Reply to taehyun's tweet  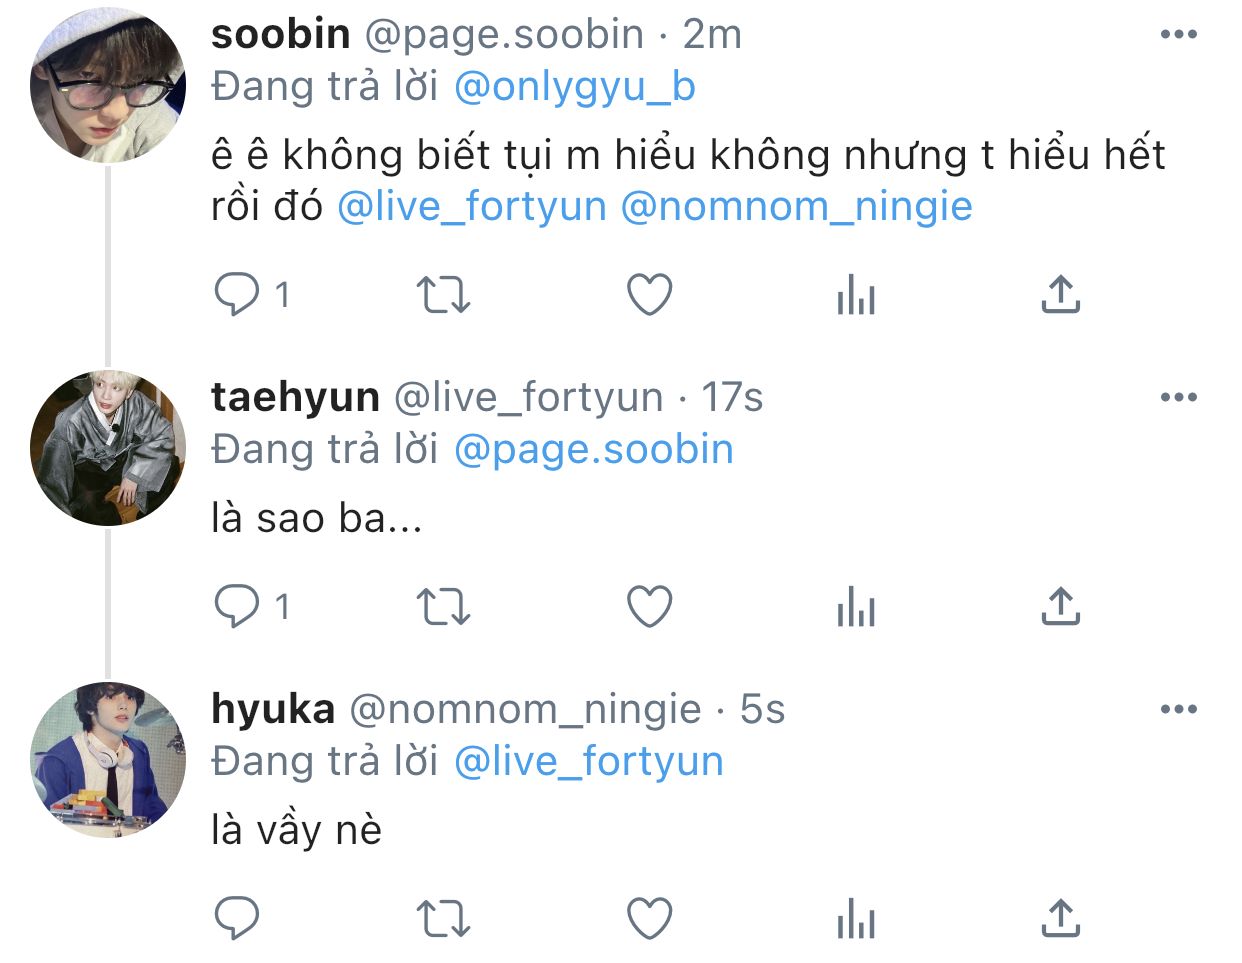tap(237, 606)
